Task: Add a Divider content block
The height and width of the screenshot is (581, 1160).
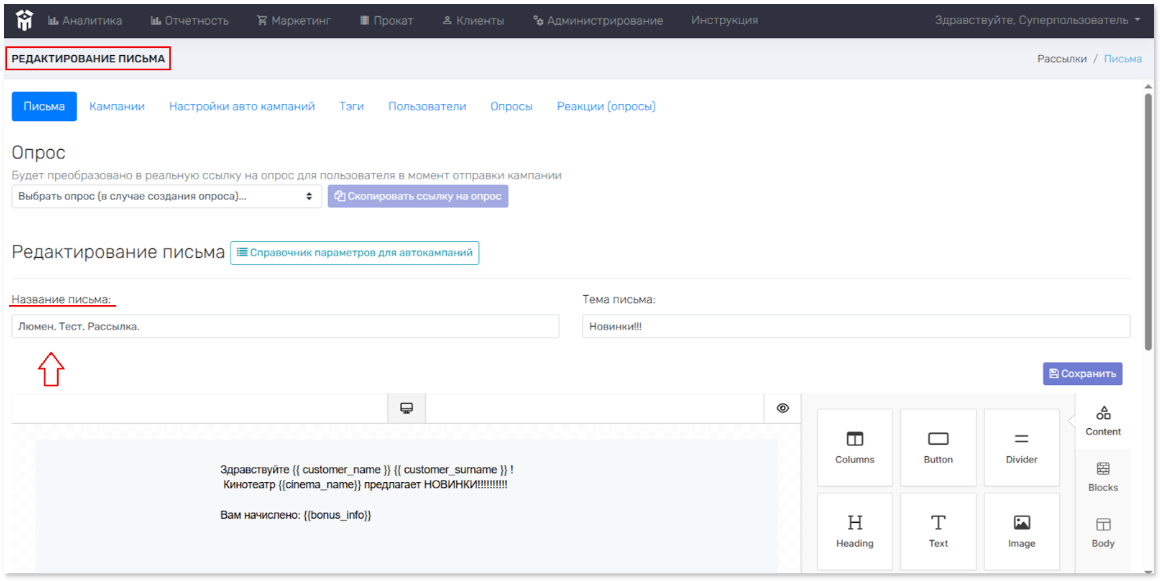Action: (1021, 447)
